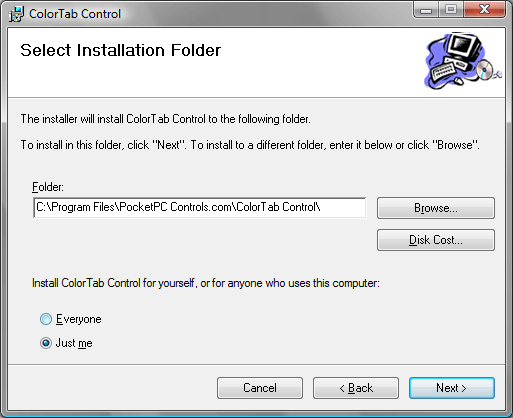The height and width of the screenshot is (418, 513).
Task: Click the Folder: label
Action: pyautogui.click(x=48, y=187)
